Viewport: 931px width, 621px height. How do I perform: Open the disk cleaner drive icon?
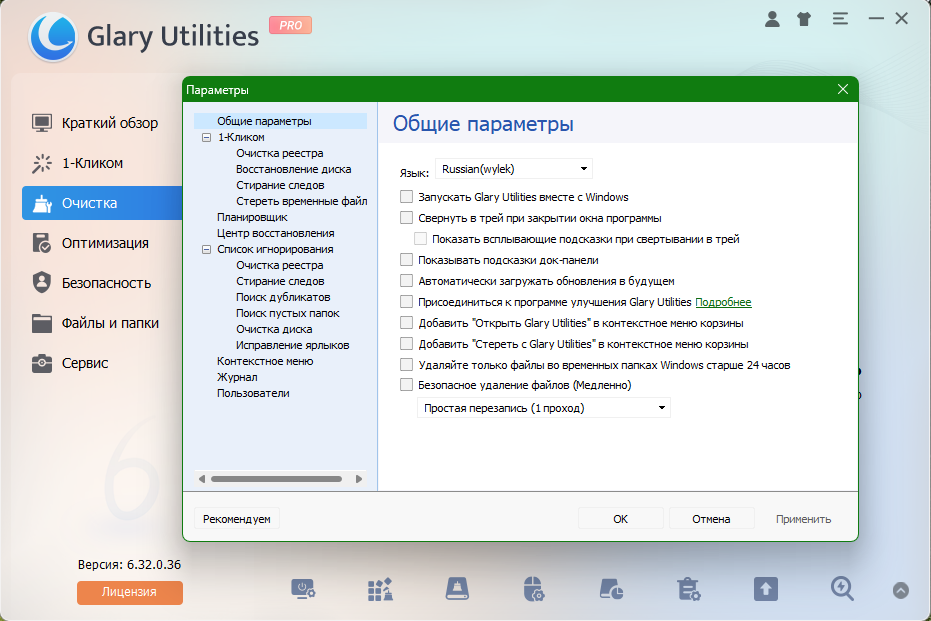pos(457,589)
